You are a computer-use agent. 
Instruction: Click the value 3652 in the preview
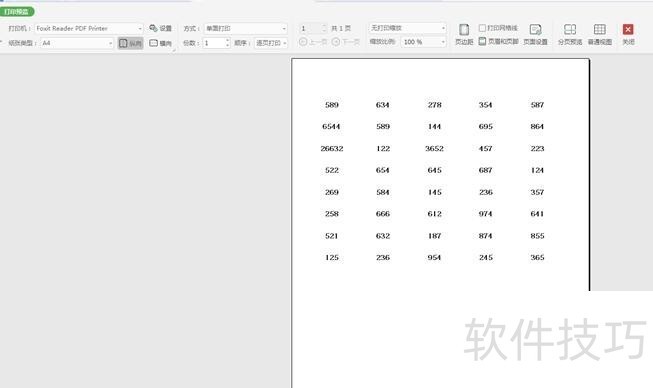[x=434, y=149]
